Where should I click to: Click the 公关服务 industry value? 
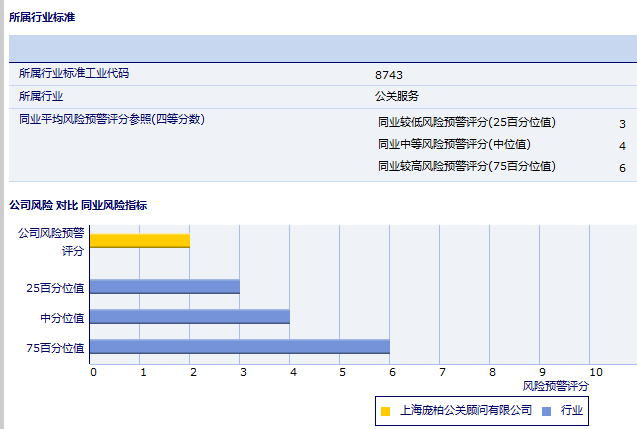click(x=396, y=97)
